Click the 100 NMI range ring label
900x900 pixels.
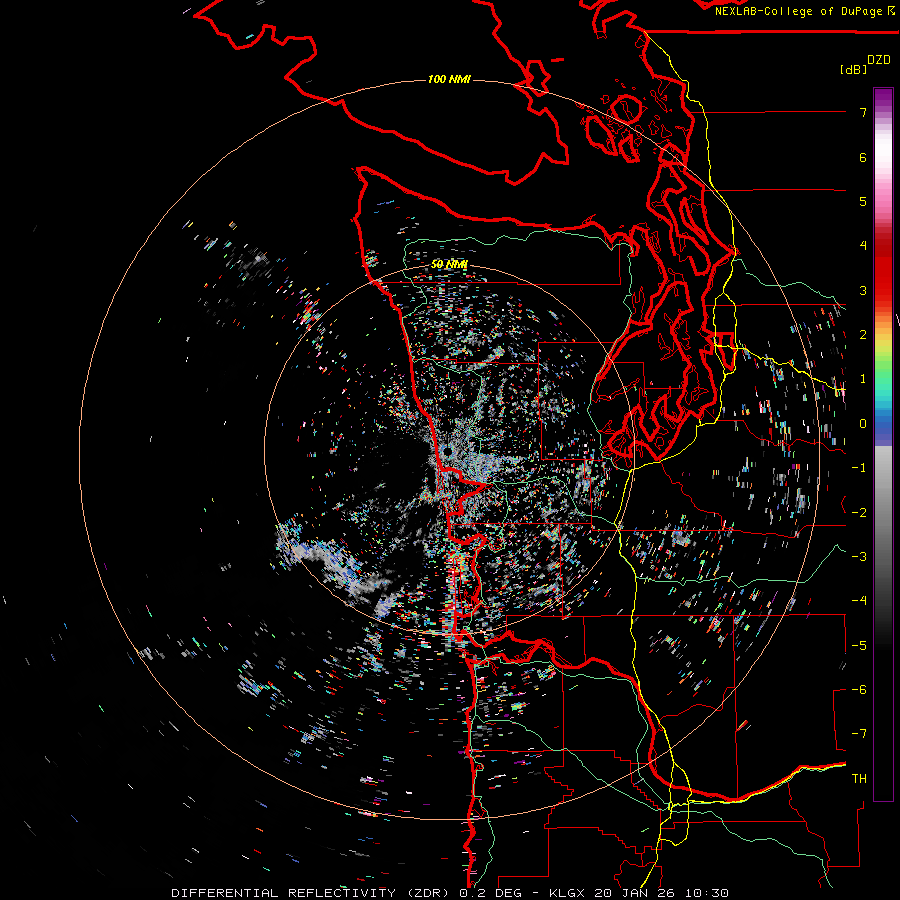(x=449, y=79)
